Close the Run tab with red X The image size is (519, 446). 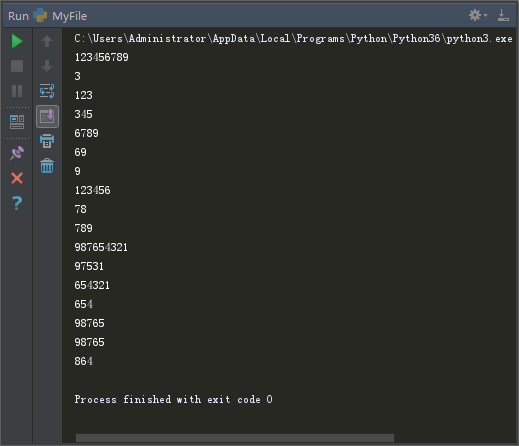(17, 178)
